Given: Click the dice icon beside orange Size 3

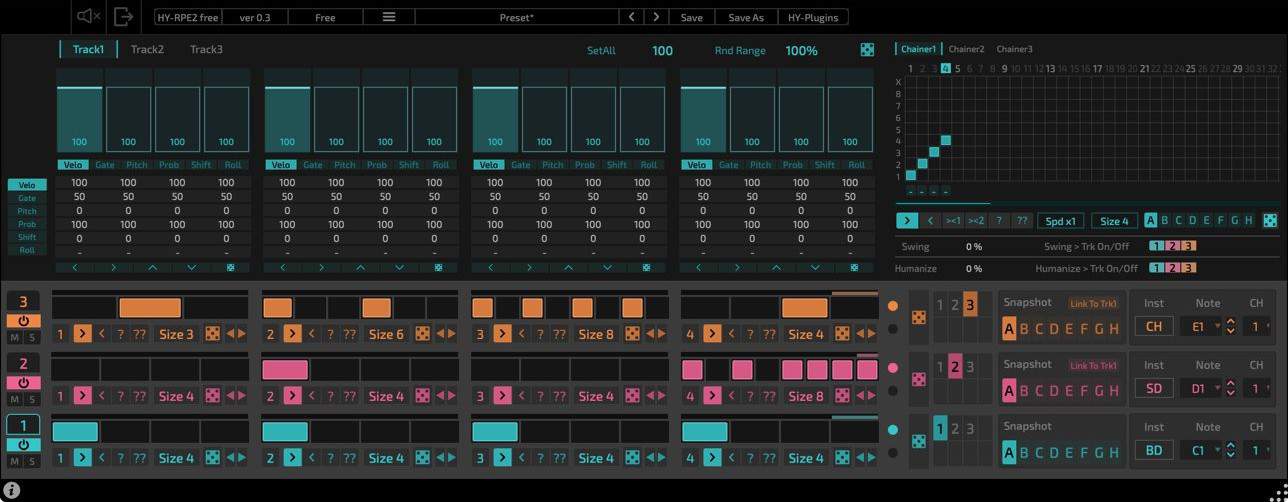Looking at the screenshot, I should pos(212,334).
